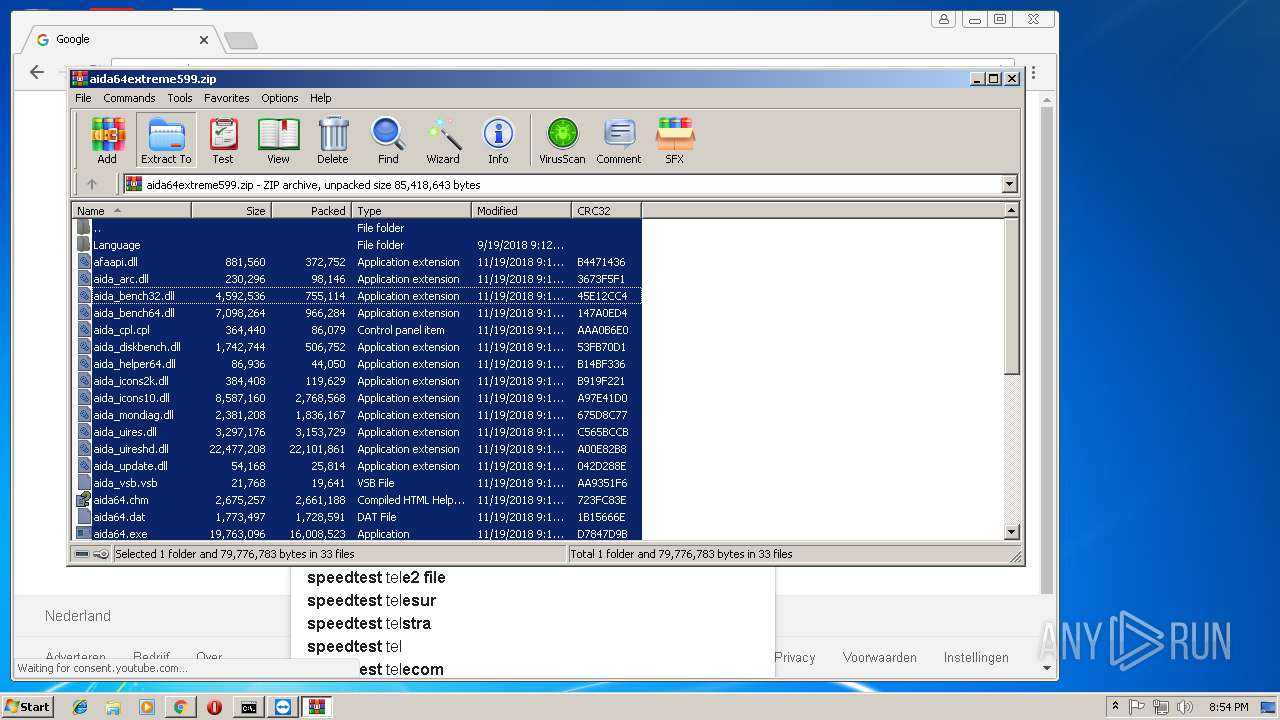Select aida_arc.dll file
1280x720 pixels.
click(357, 279)
